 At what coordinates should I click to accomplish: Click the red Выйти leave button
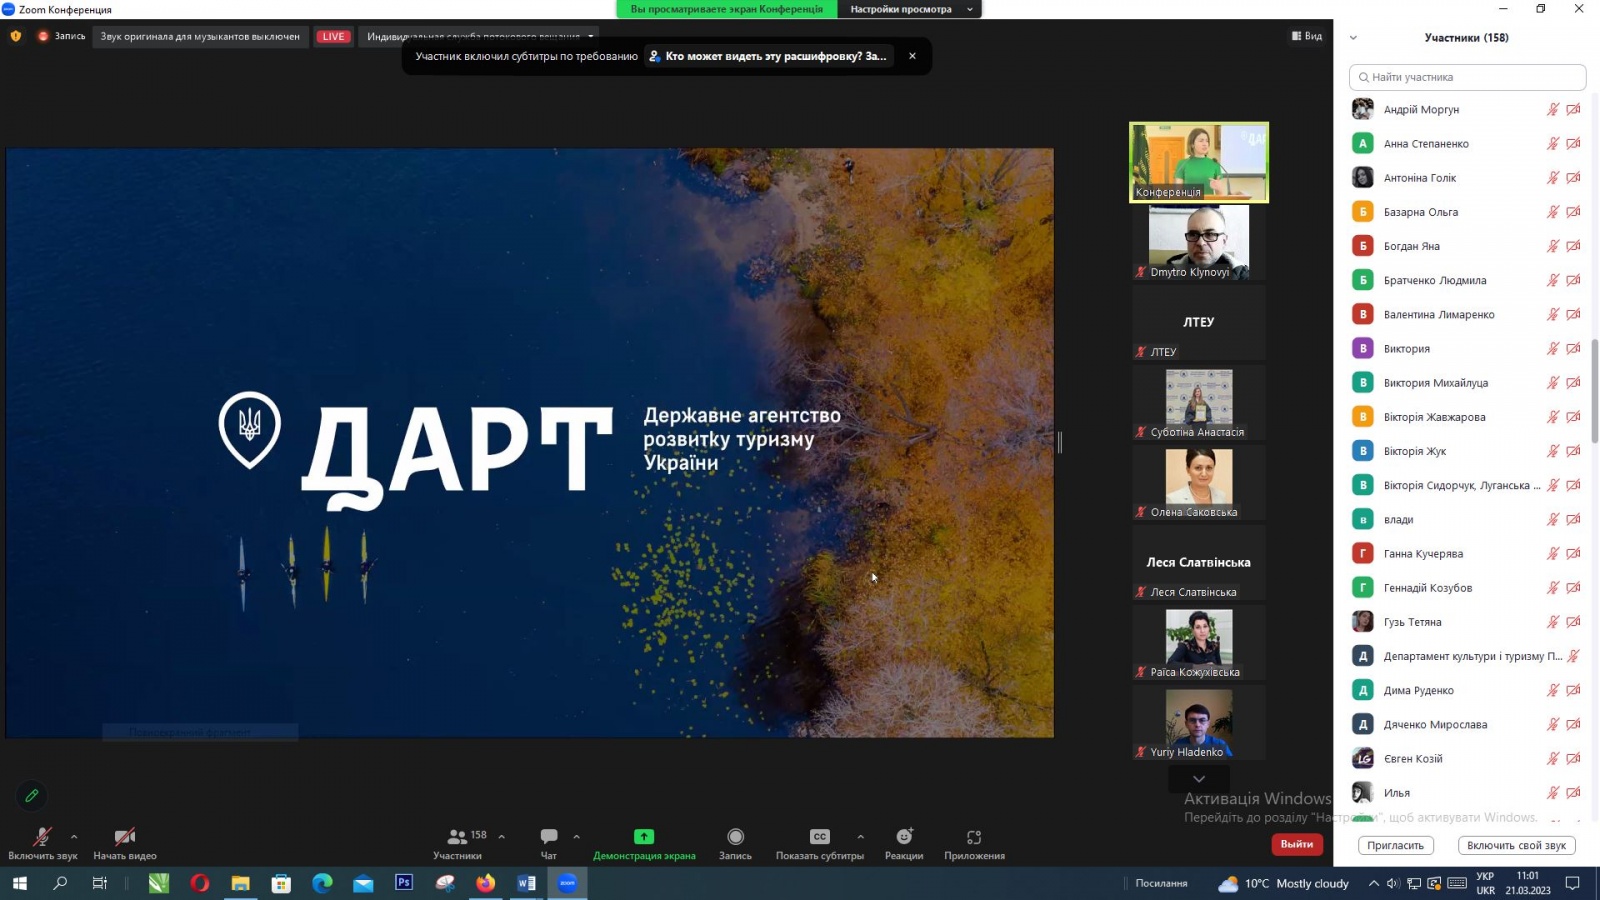tap(1297, 844)
